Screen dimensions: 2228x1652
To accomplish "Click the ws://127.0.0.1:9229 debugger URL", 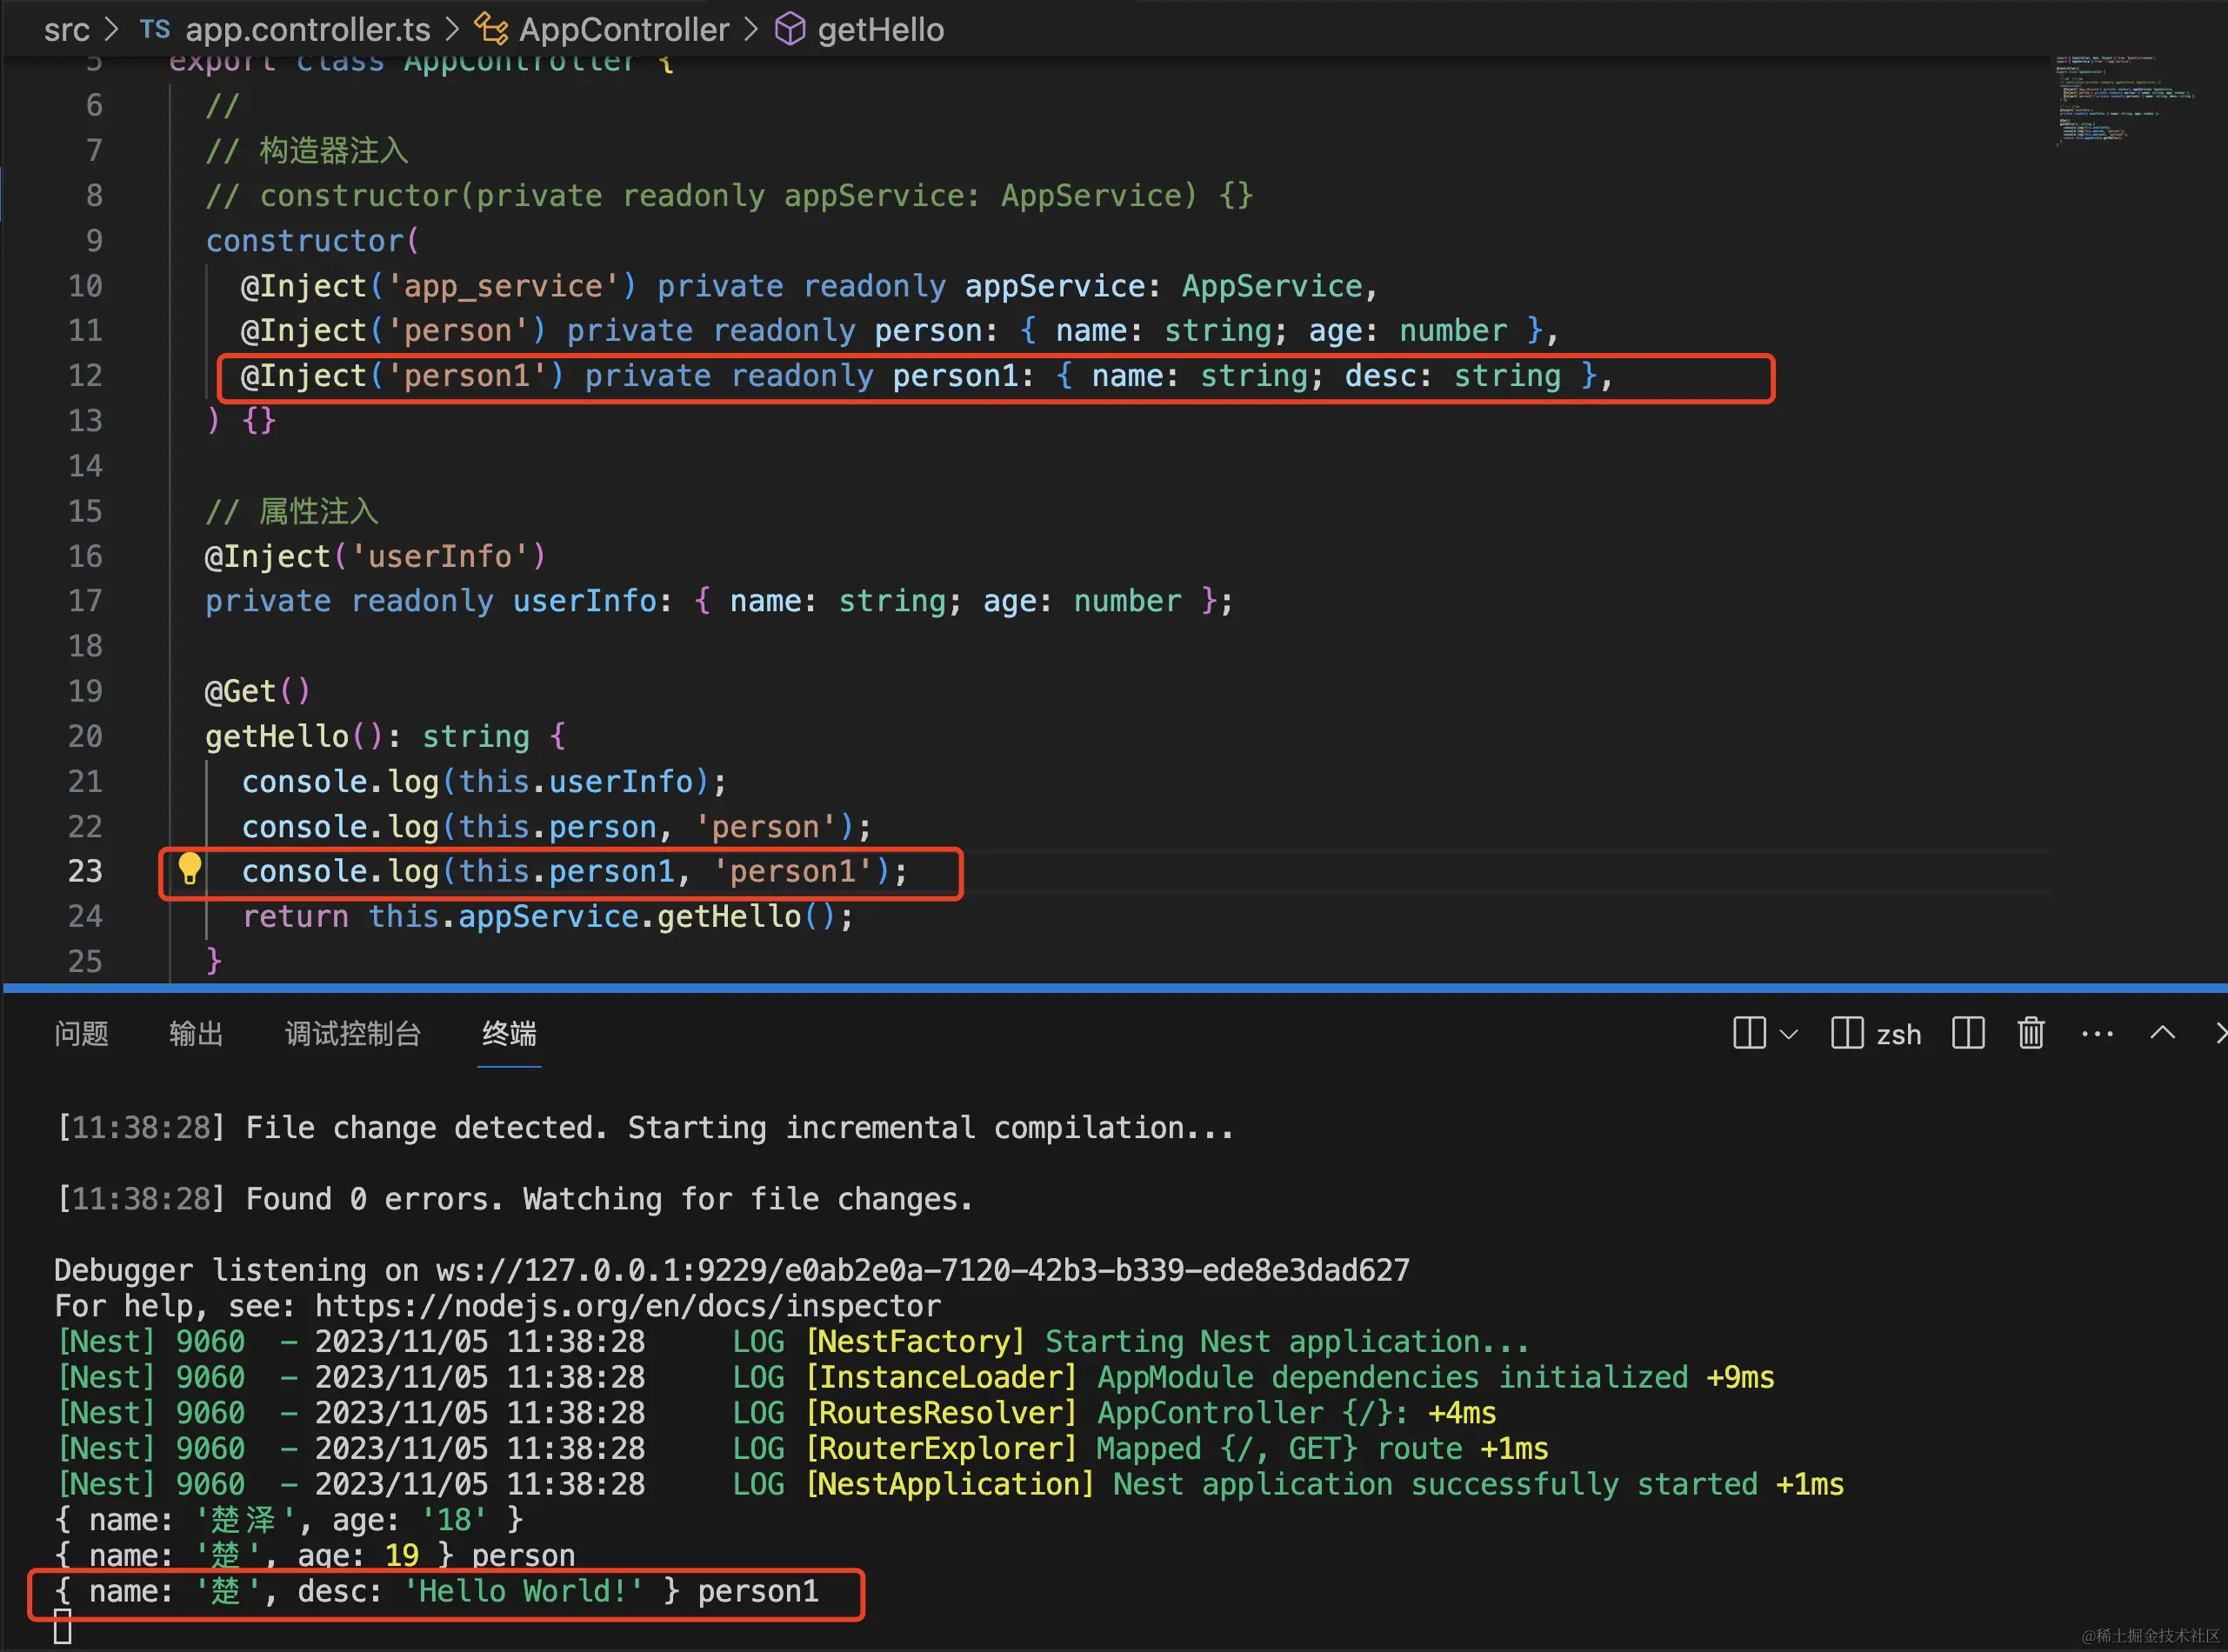I will point(922,1270).
